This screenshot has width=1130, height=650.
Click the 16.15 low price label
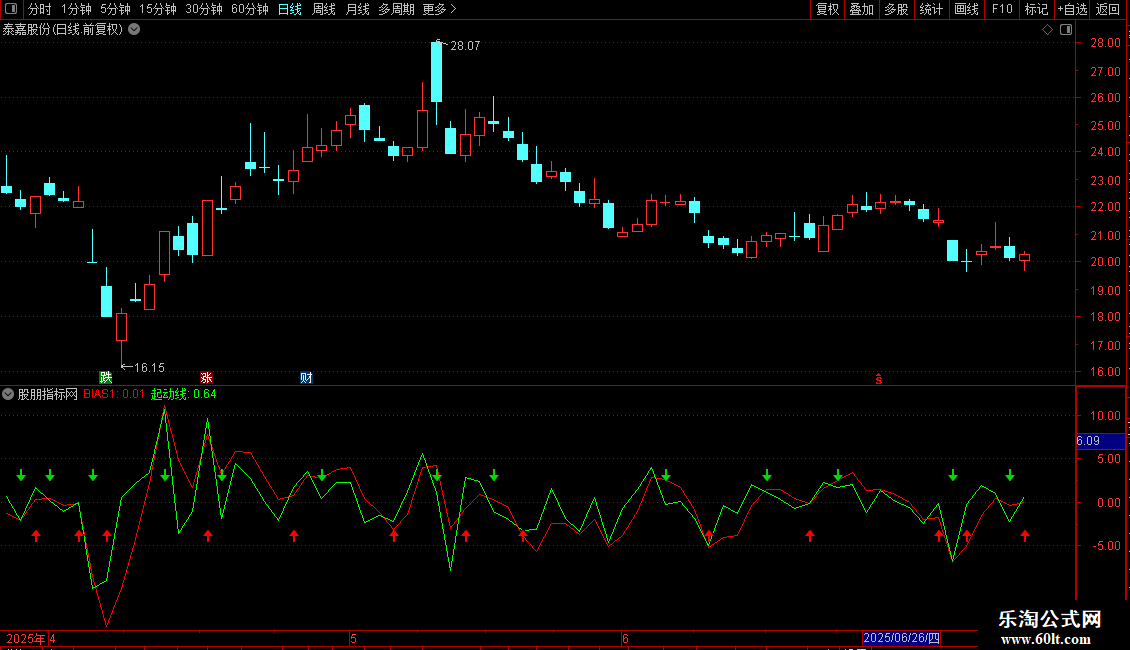point(149,368)
